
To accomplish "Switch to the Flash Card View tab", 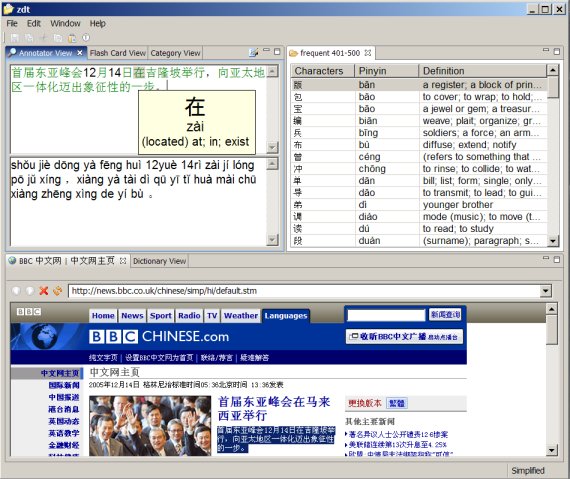I will (118, 53).
